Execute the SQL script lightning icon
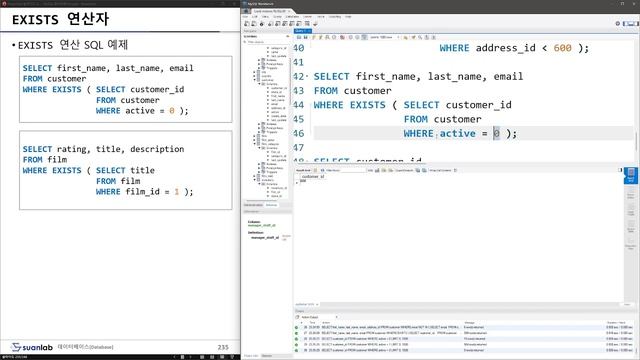640x360 pixels. point(313,37)
